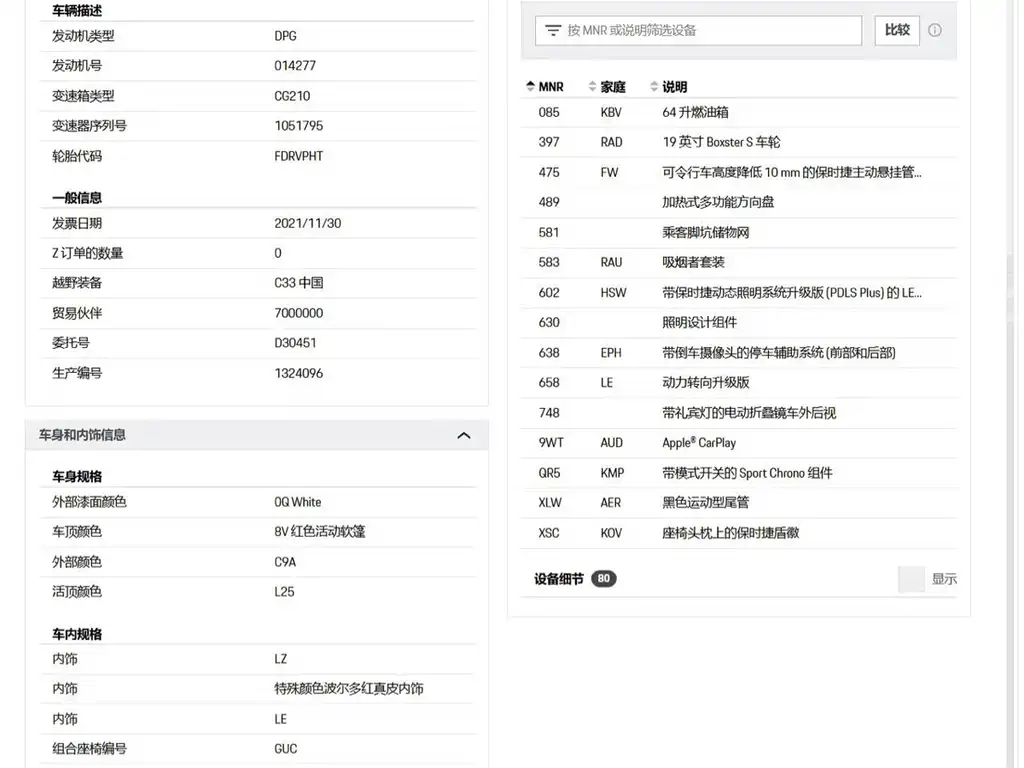Select the 19 英寸 Boxster S 车轮 row
This screenshot has height=768, width=1024.
tap(739, 142)
